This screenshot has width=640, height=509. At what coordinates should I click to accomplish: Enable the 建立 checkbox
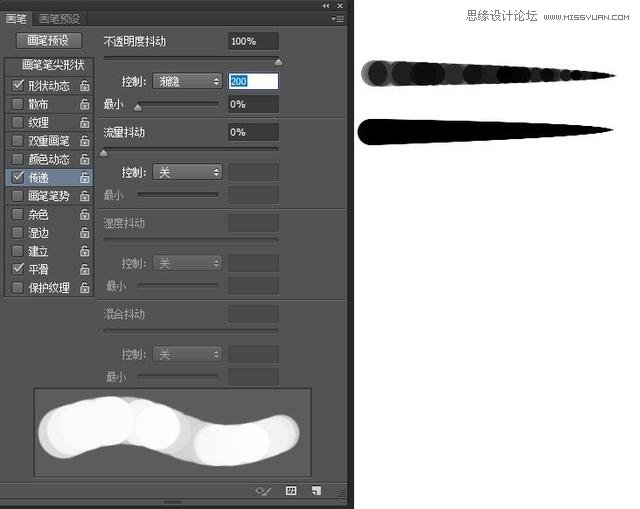click(x=18, y=251)
